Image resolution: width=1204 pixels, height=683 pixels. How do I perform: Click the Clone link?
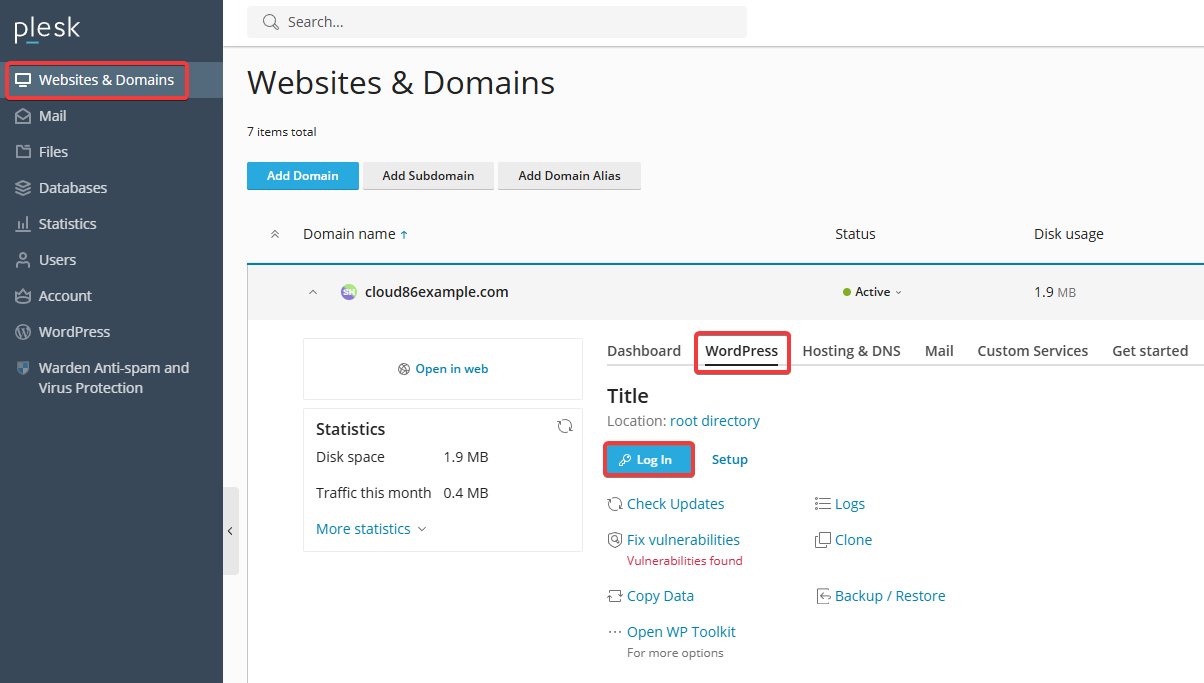854,540
